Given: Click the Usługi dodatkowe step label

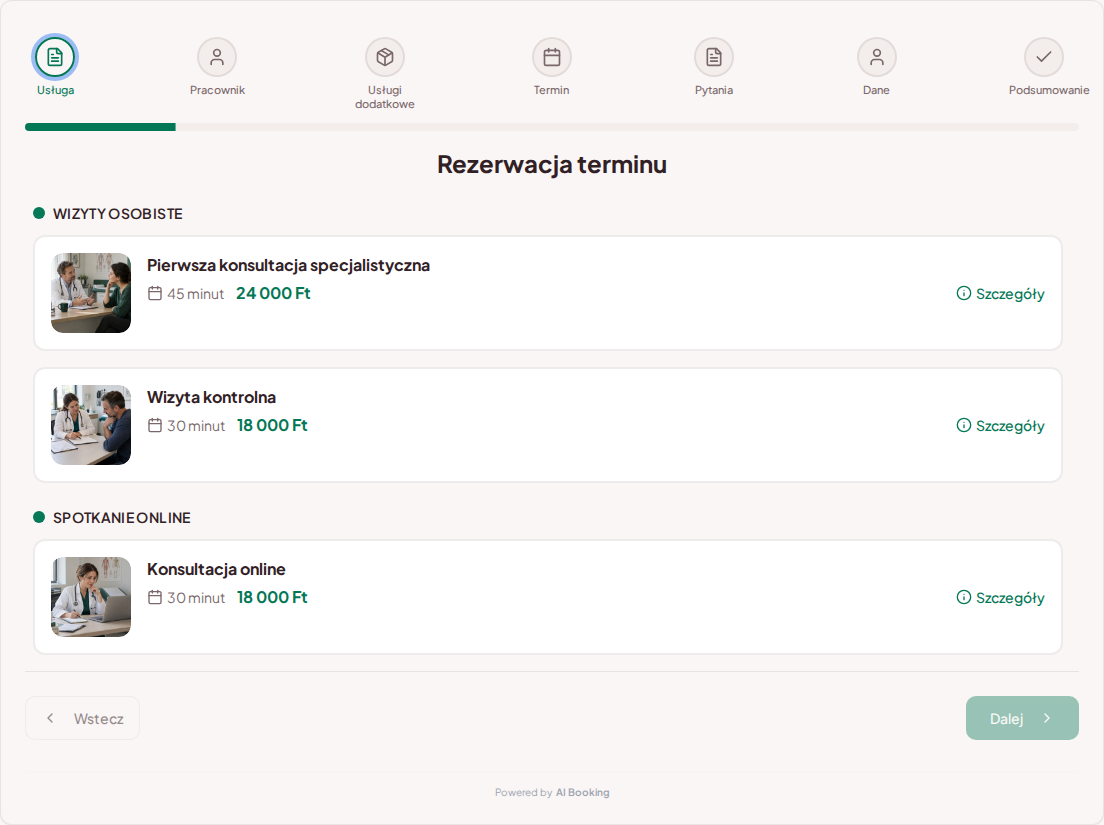Looking at the screenshot, I should coord(384,97).
